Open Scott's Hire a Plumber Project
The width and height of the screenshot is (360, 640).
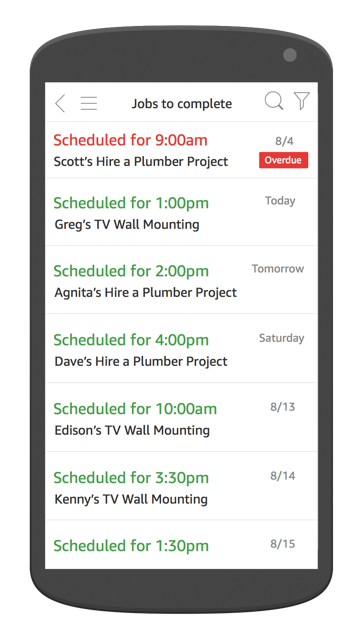point(181,150)
